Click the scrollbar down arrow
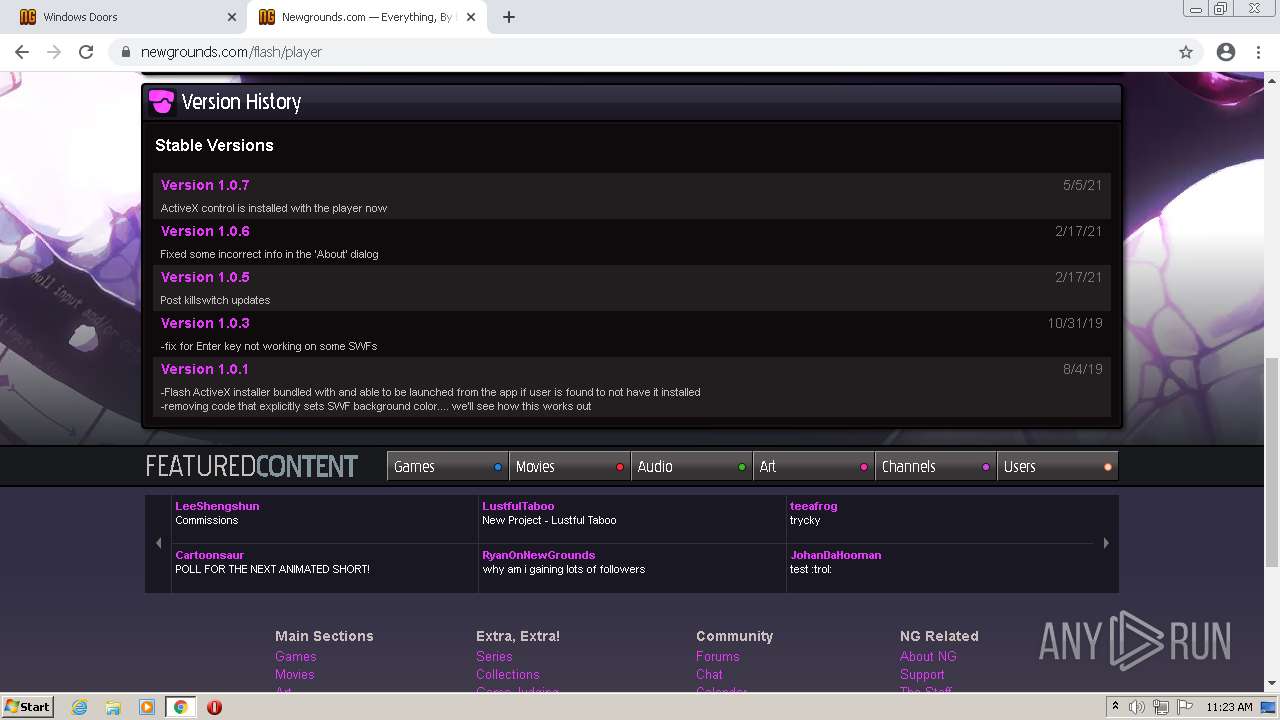The image size is (1280, 720). click(1272, 684)
